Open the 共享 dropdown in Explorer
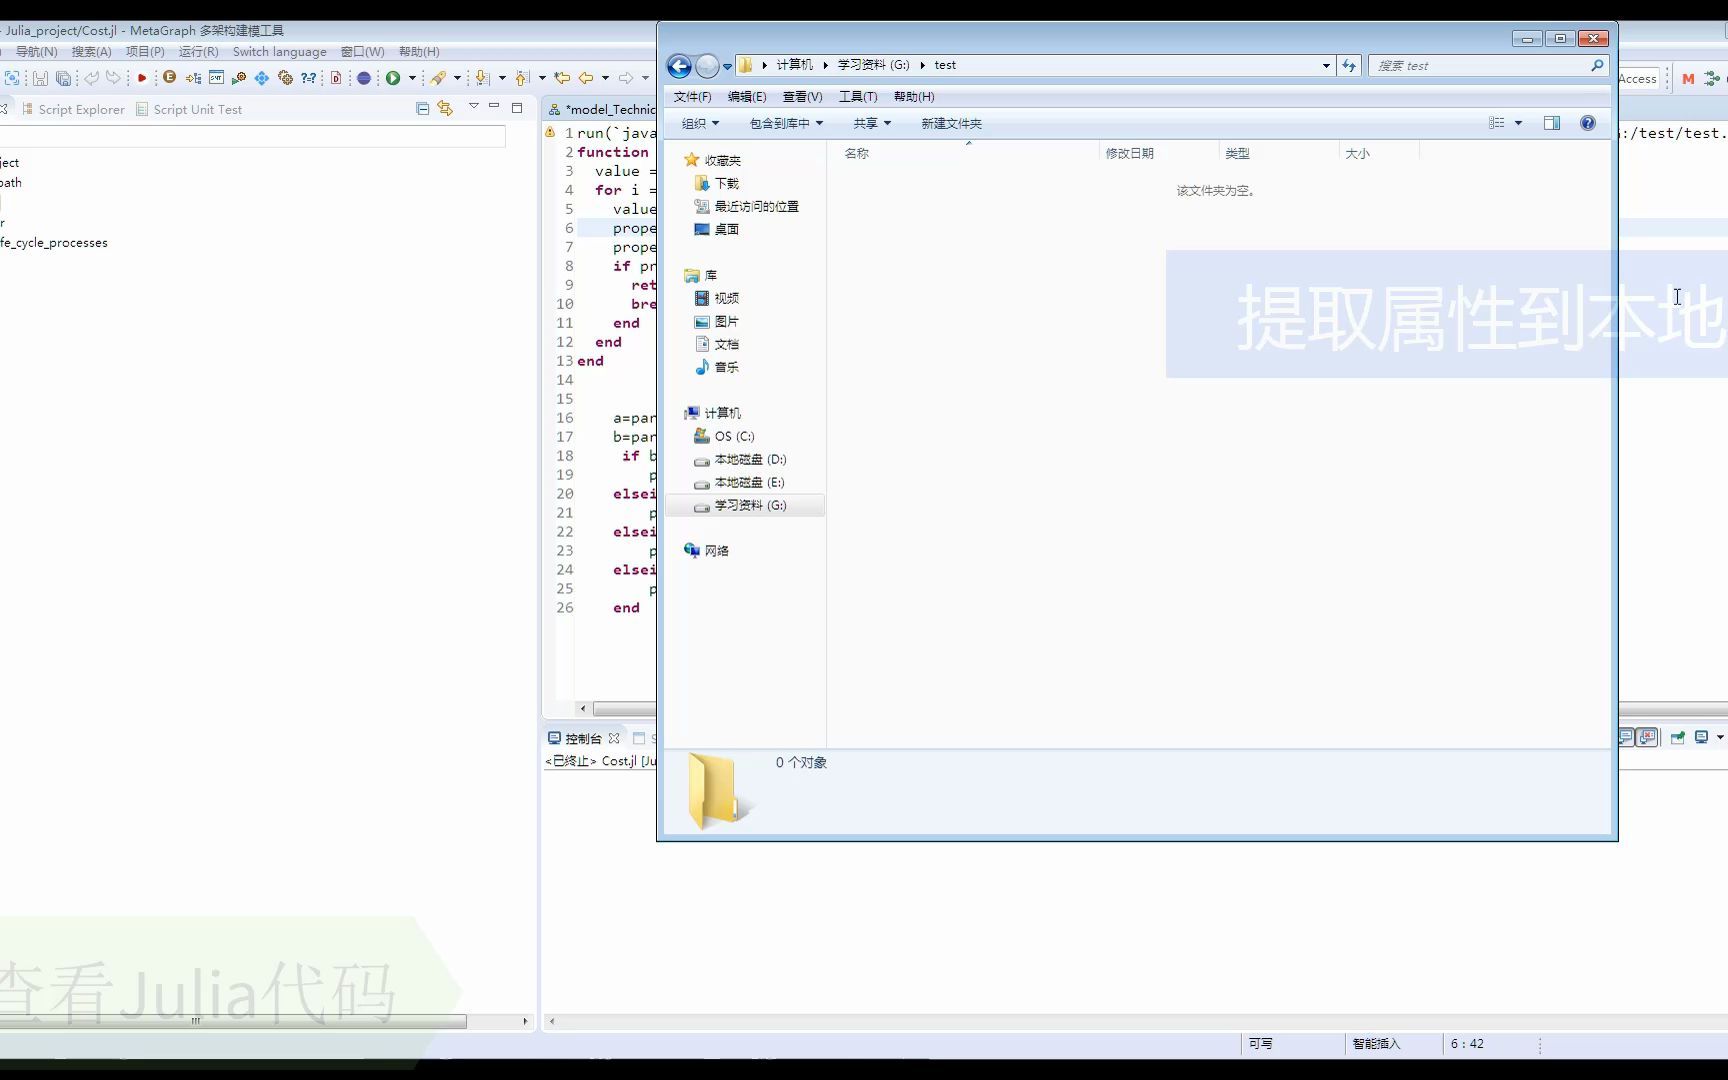 click(872, 123)
